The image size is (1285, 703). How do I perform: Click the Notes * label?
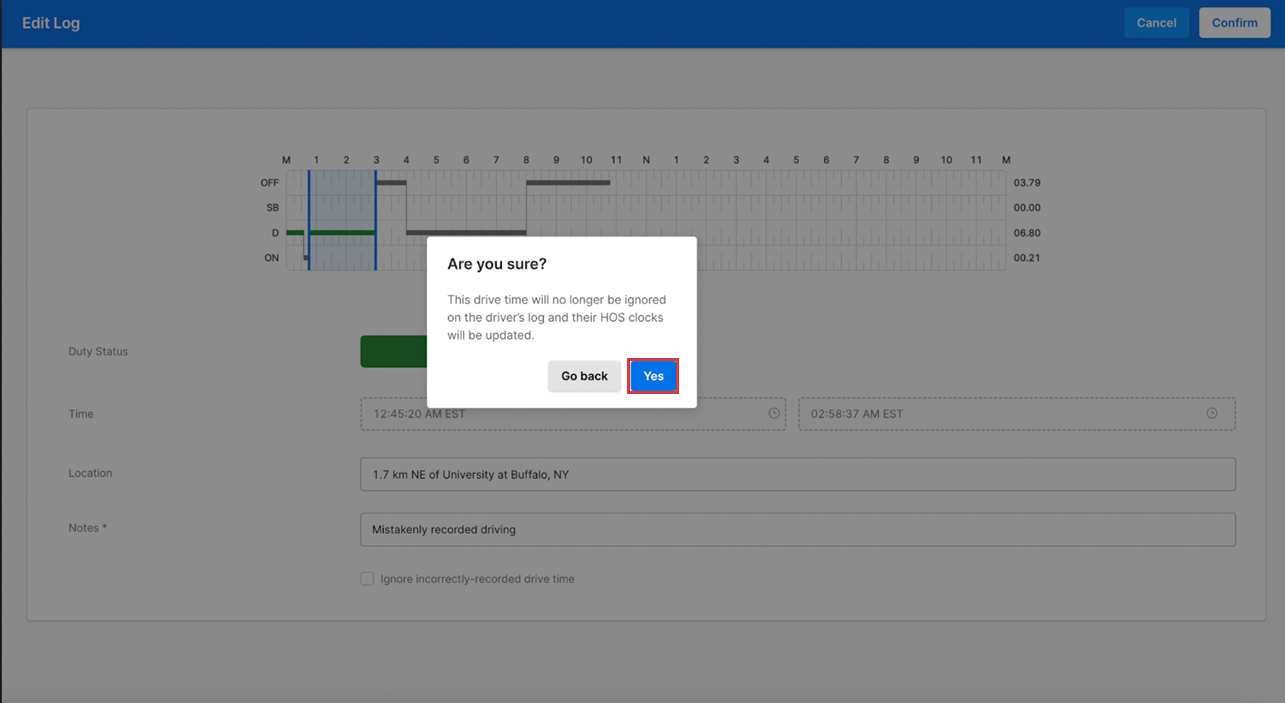88,528
